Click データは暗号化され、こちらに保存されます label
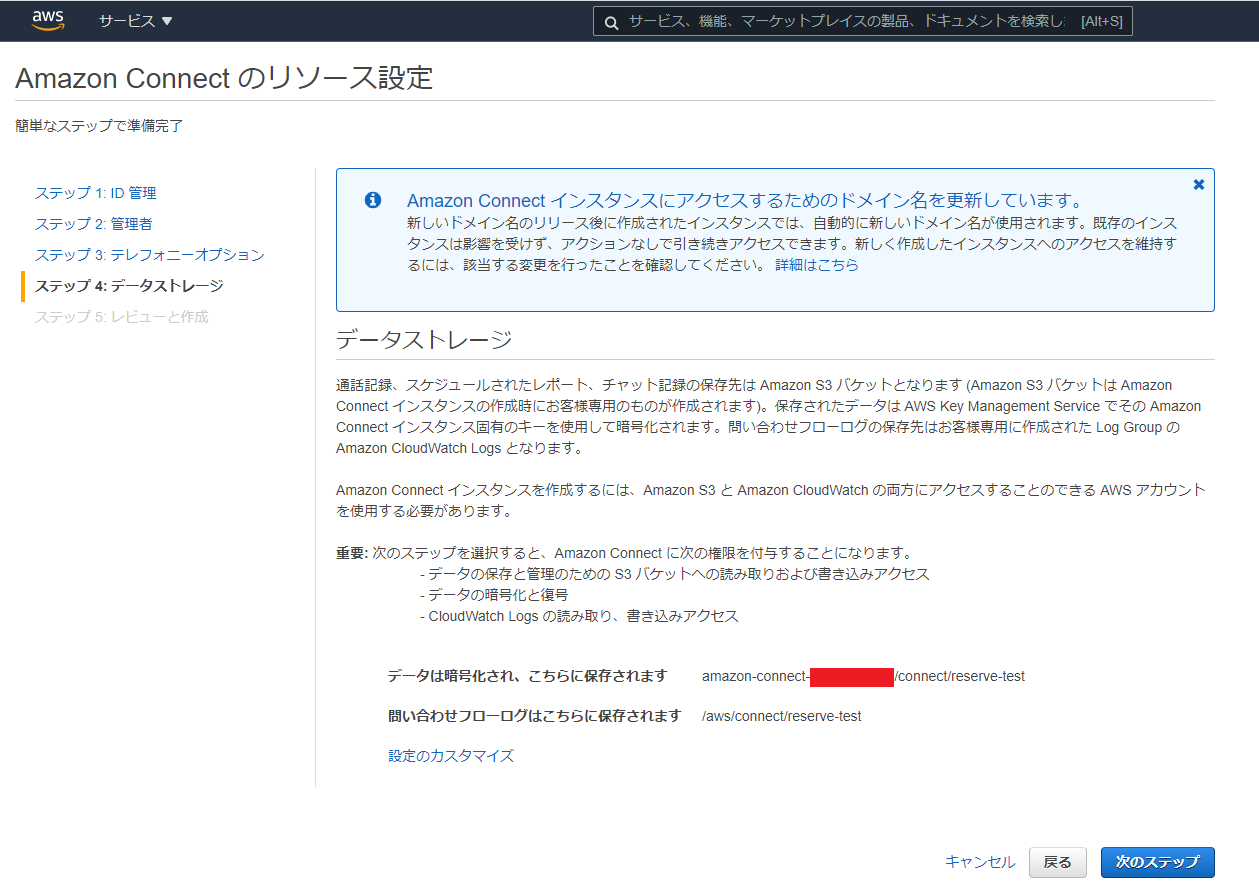1259x895 pixels. click(527, 677)
